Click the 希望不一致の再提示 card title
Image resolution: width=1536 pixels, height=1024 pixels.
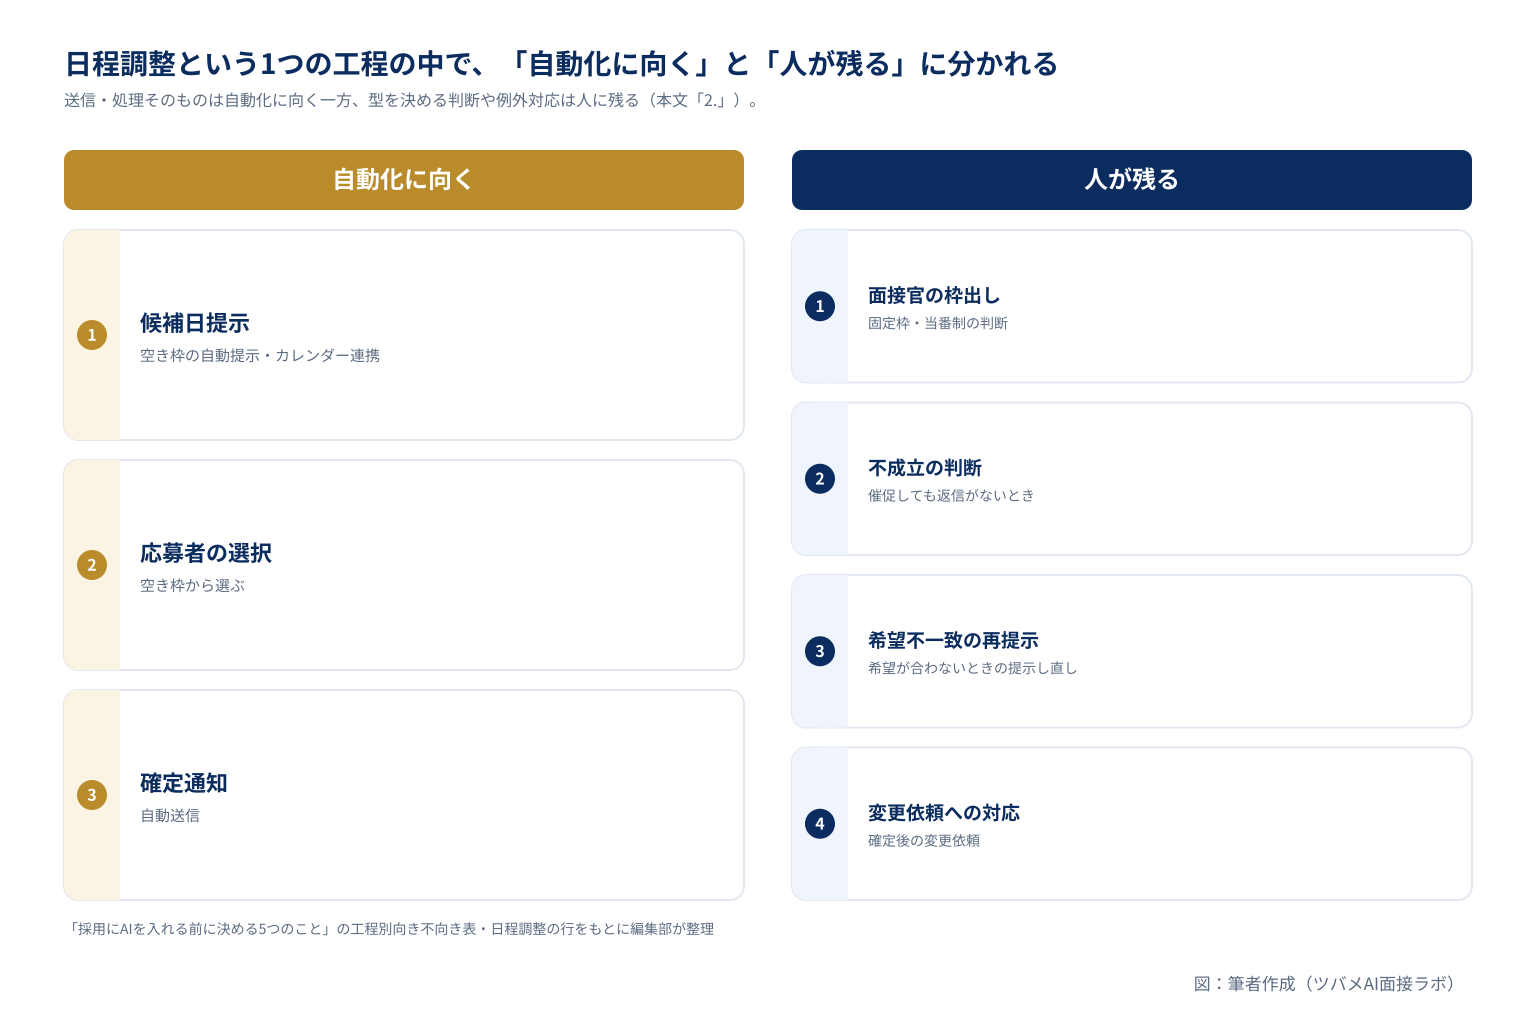(x=953, y=640)
